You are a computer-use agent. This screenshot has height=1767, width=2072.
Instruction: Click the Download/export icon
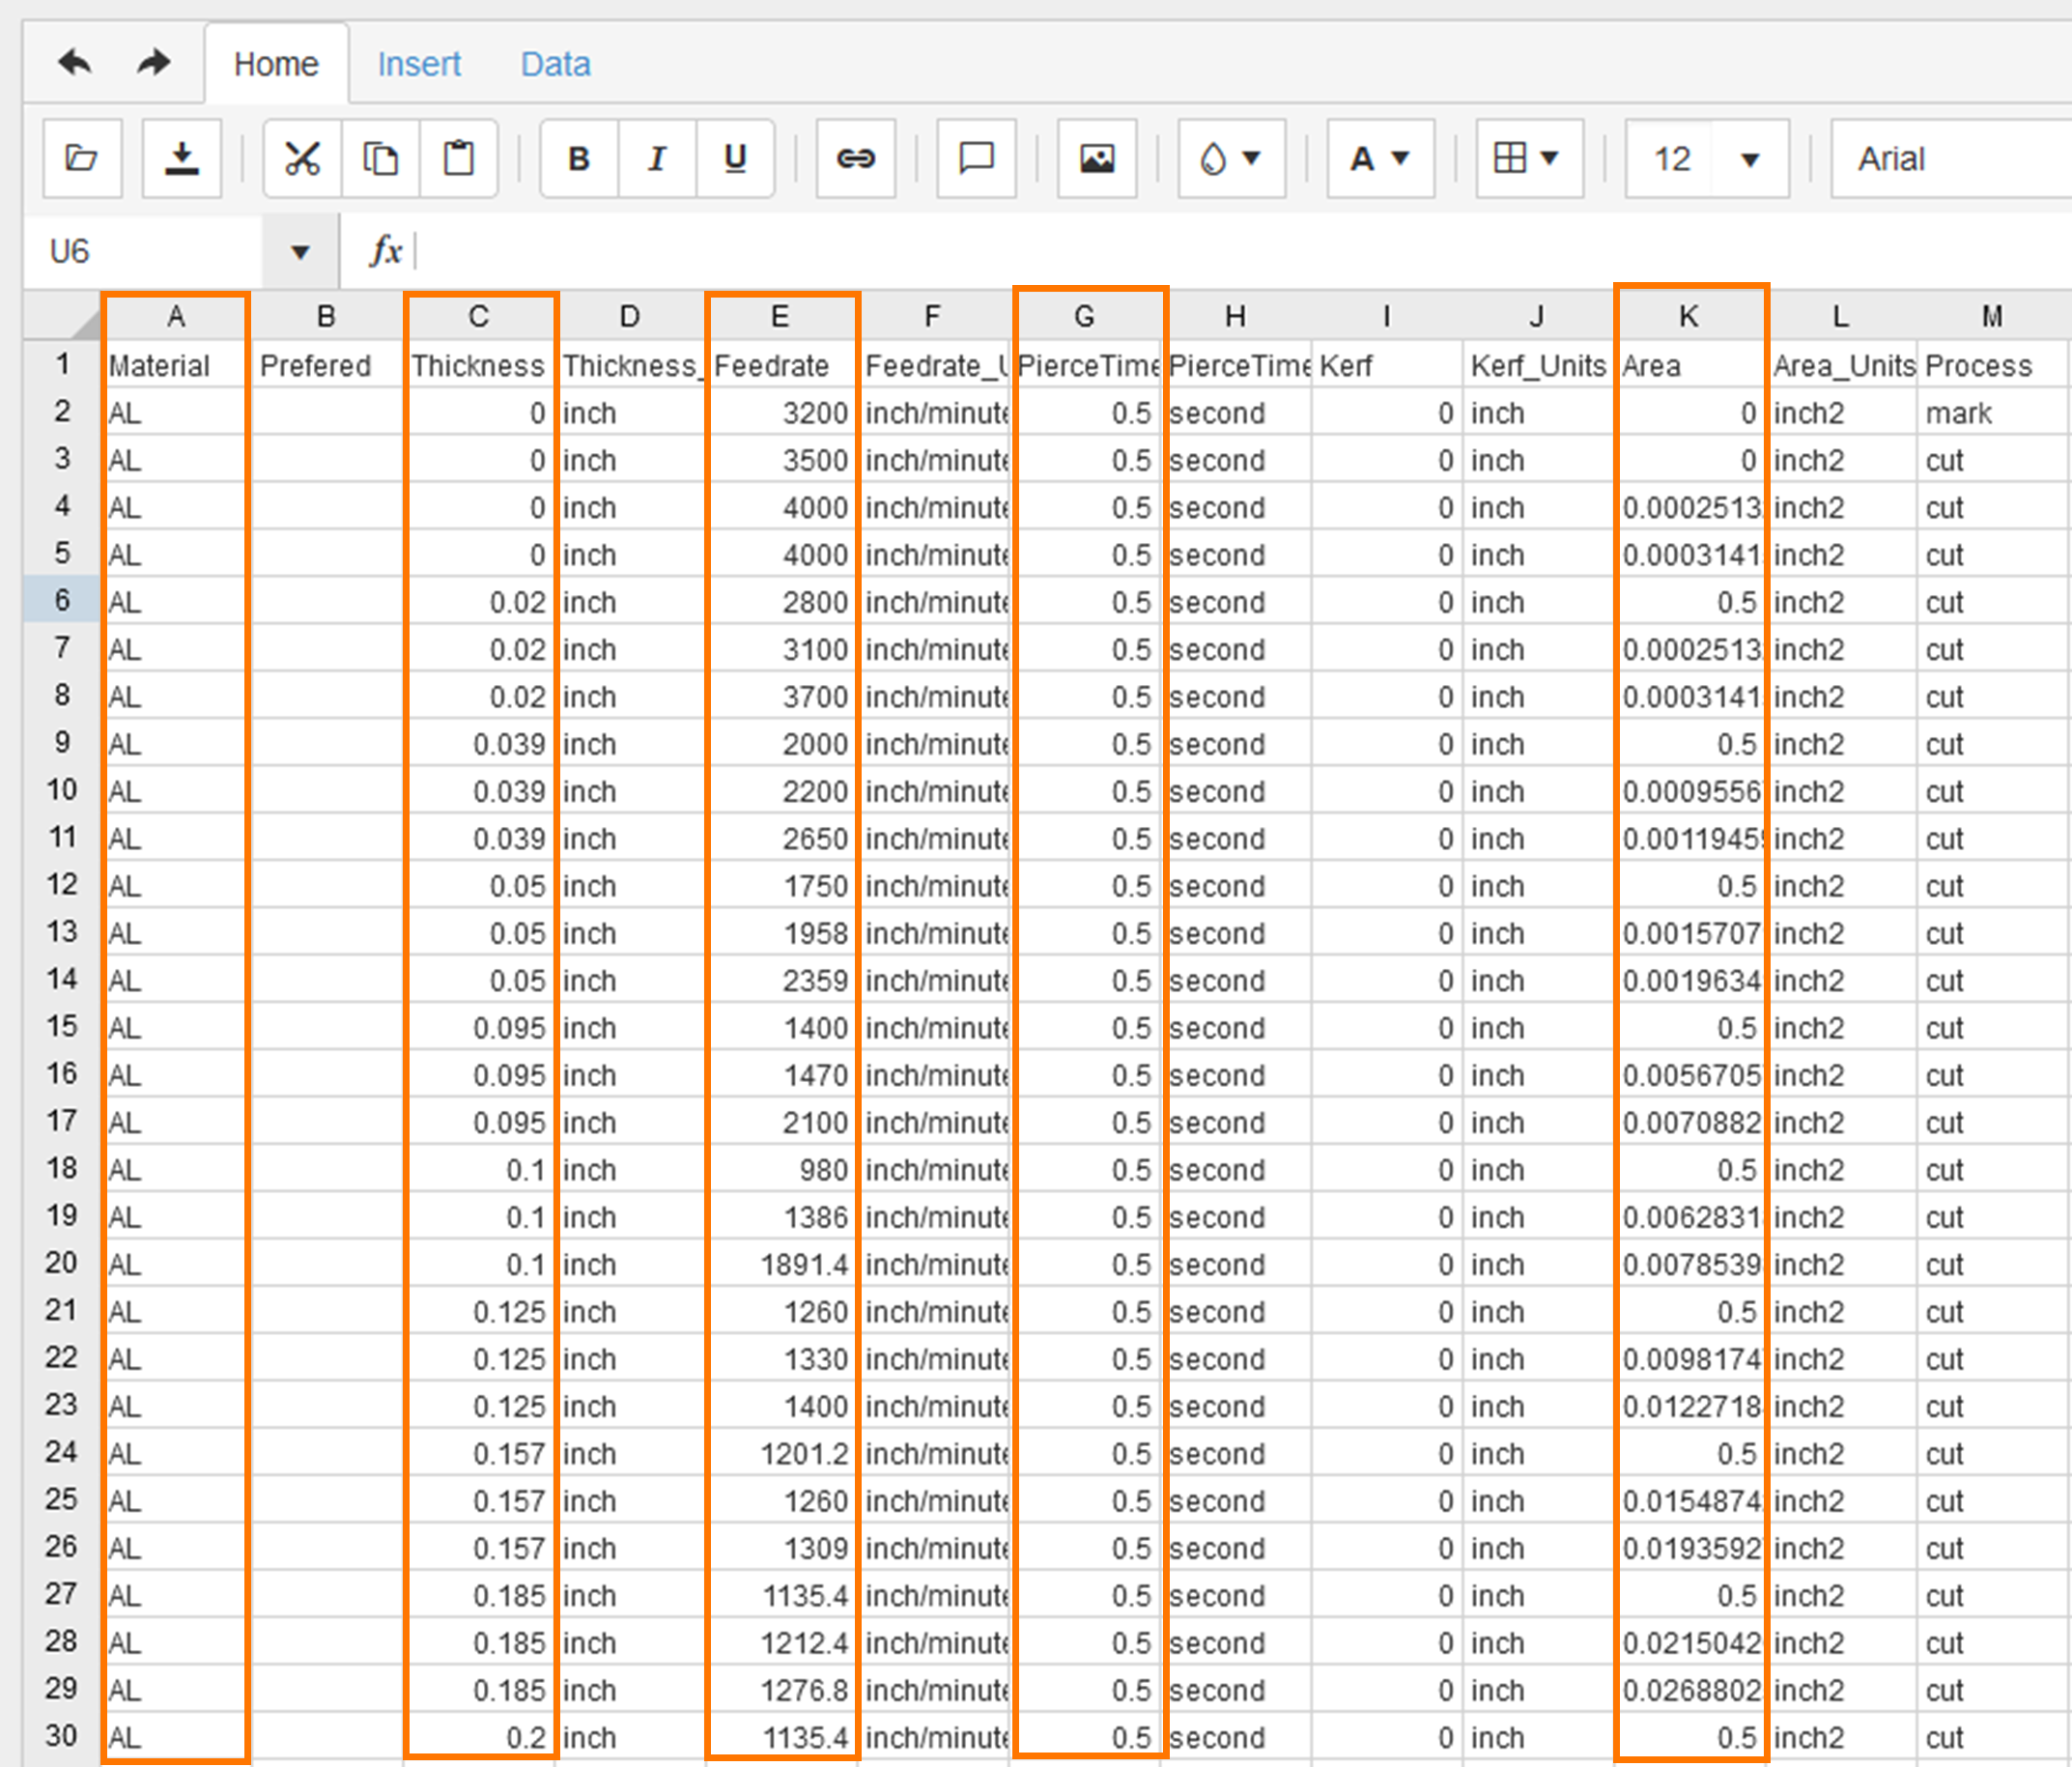click(181, 158)
